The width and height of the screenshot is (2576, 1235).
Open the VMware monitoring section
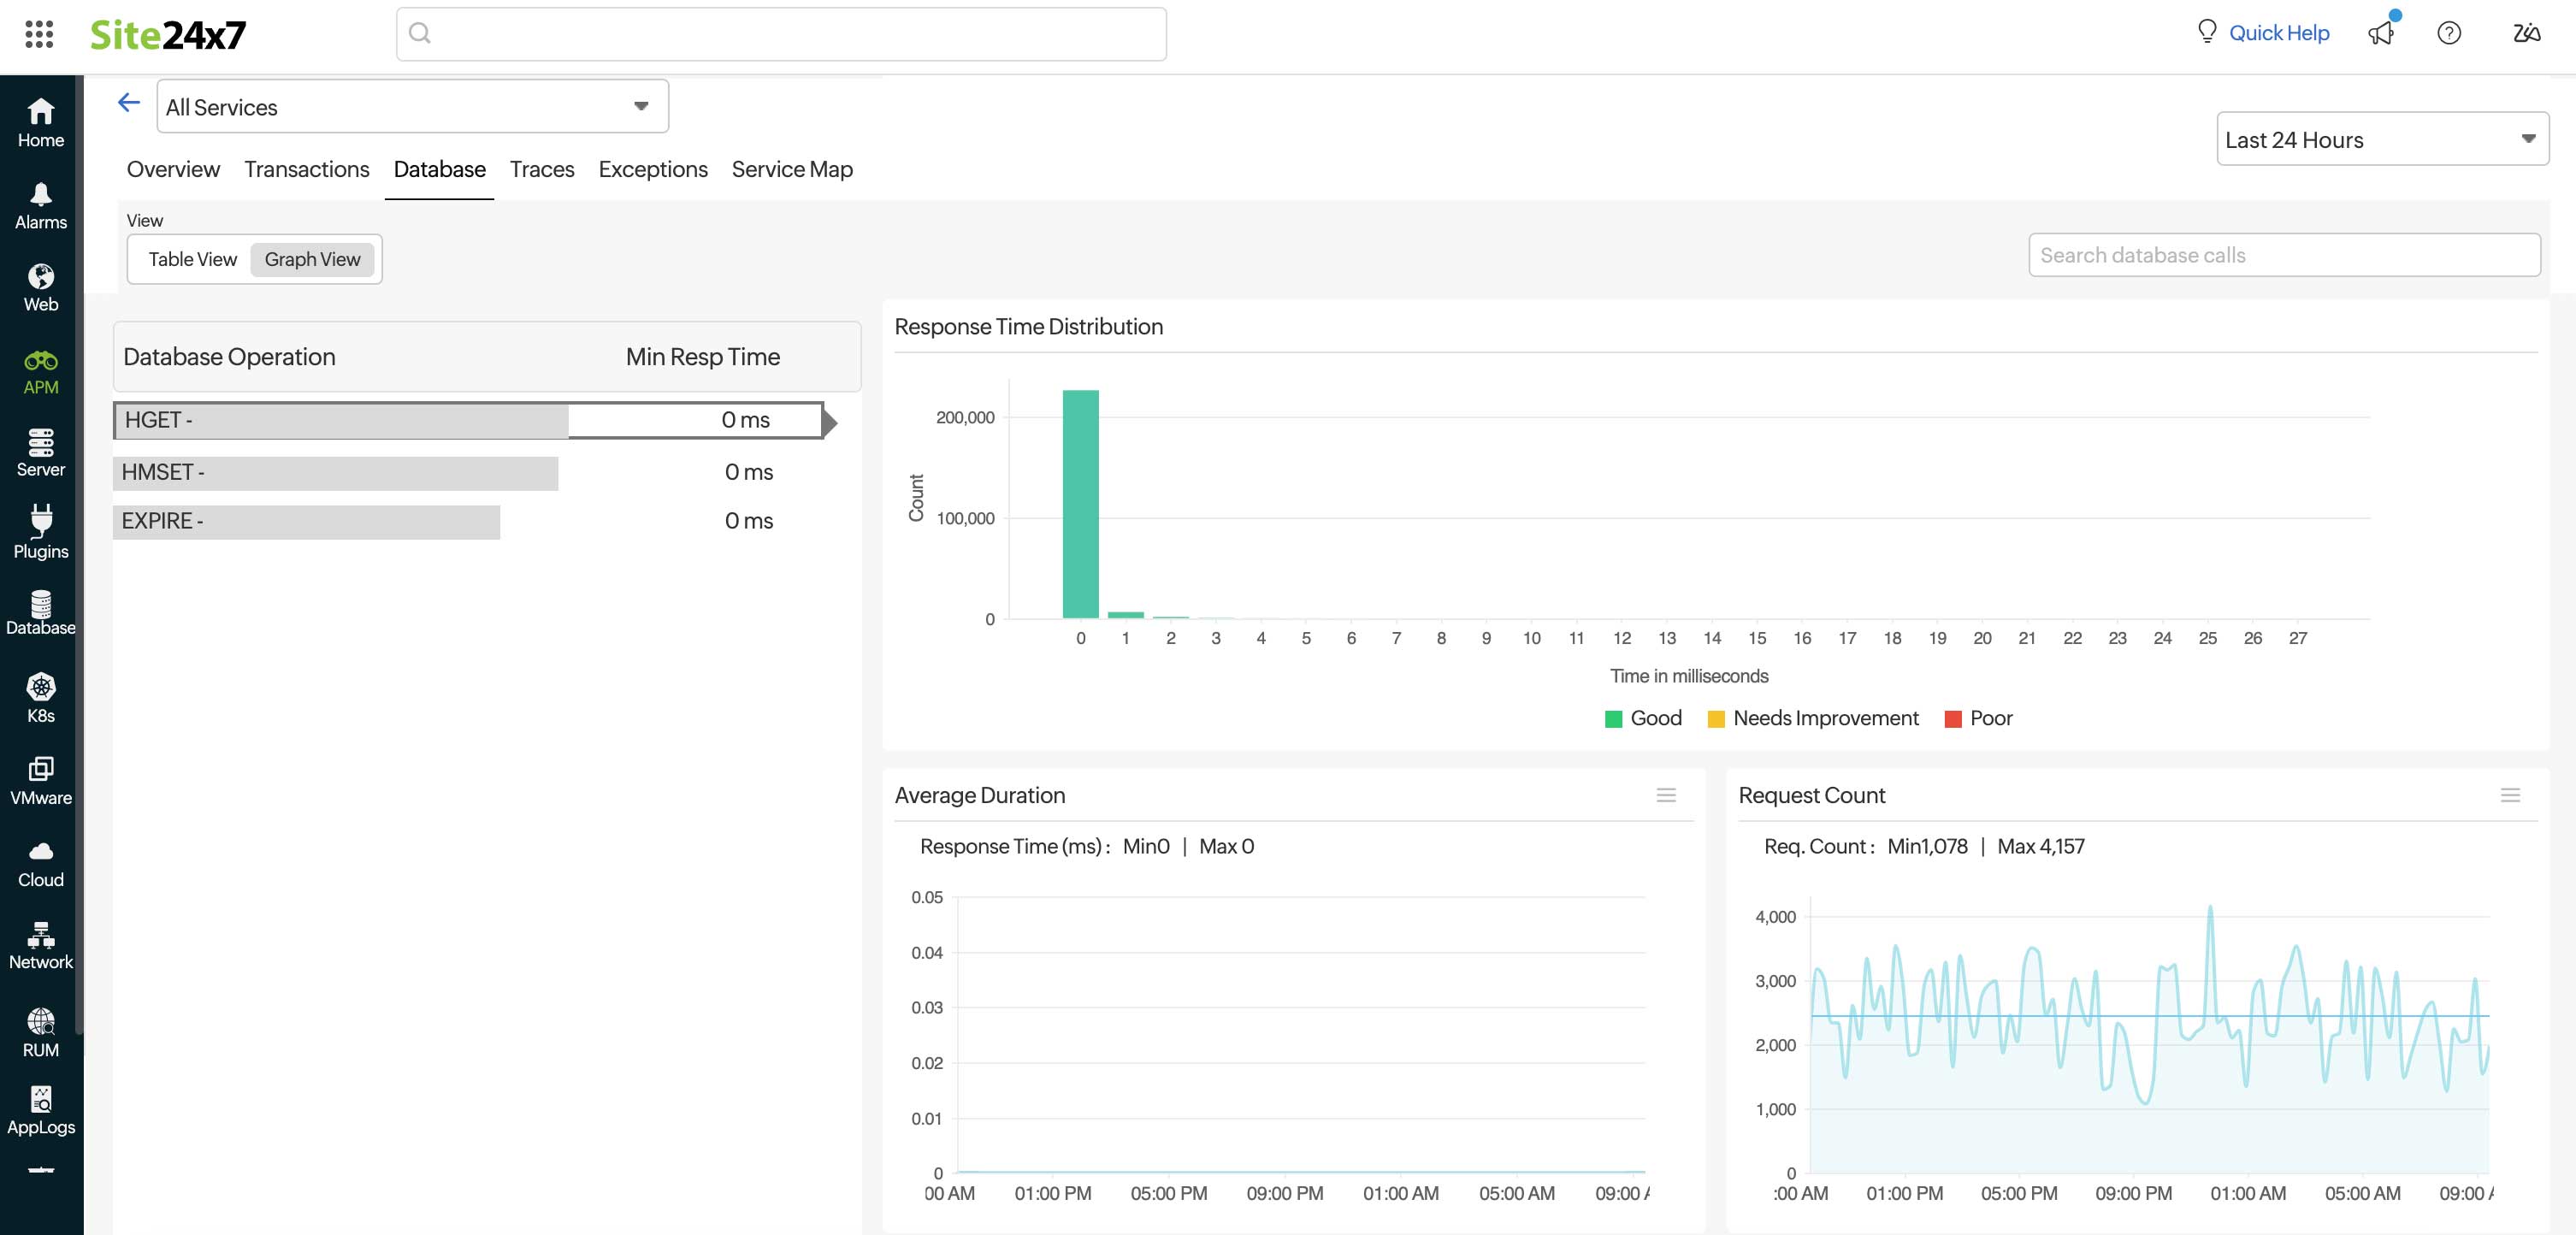(40, 778)
